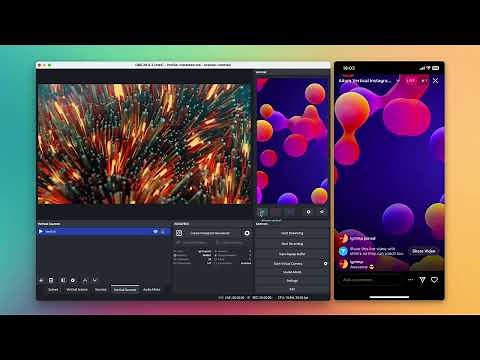Click the settings gear under vertical preview
480x360 pixels.
tap(308, 212)
